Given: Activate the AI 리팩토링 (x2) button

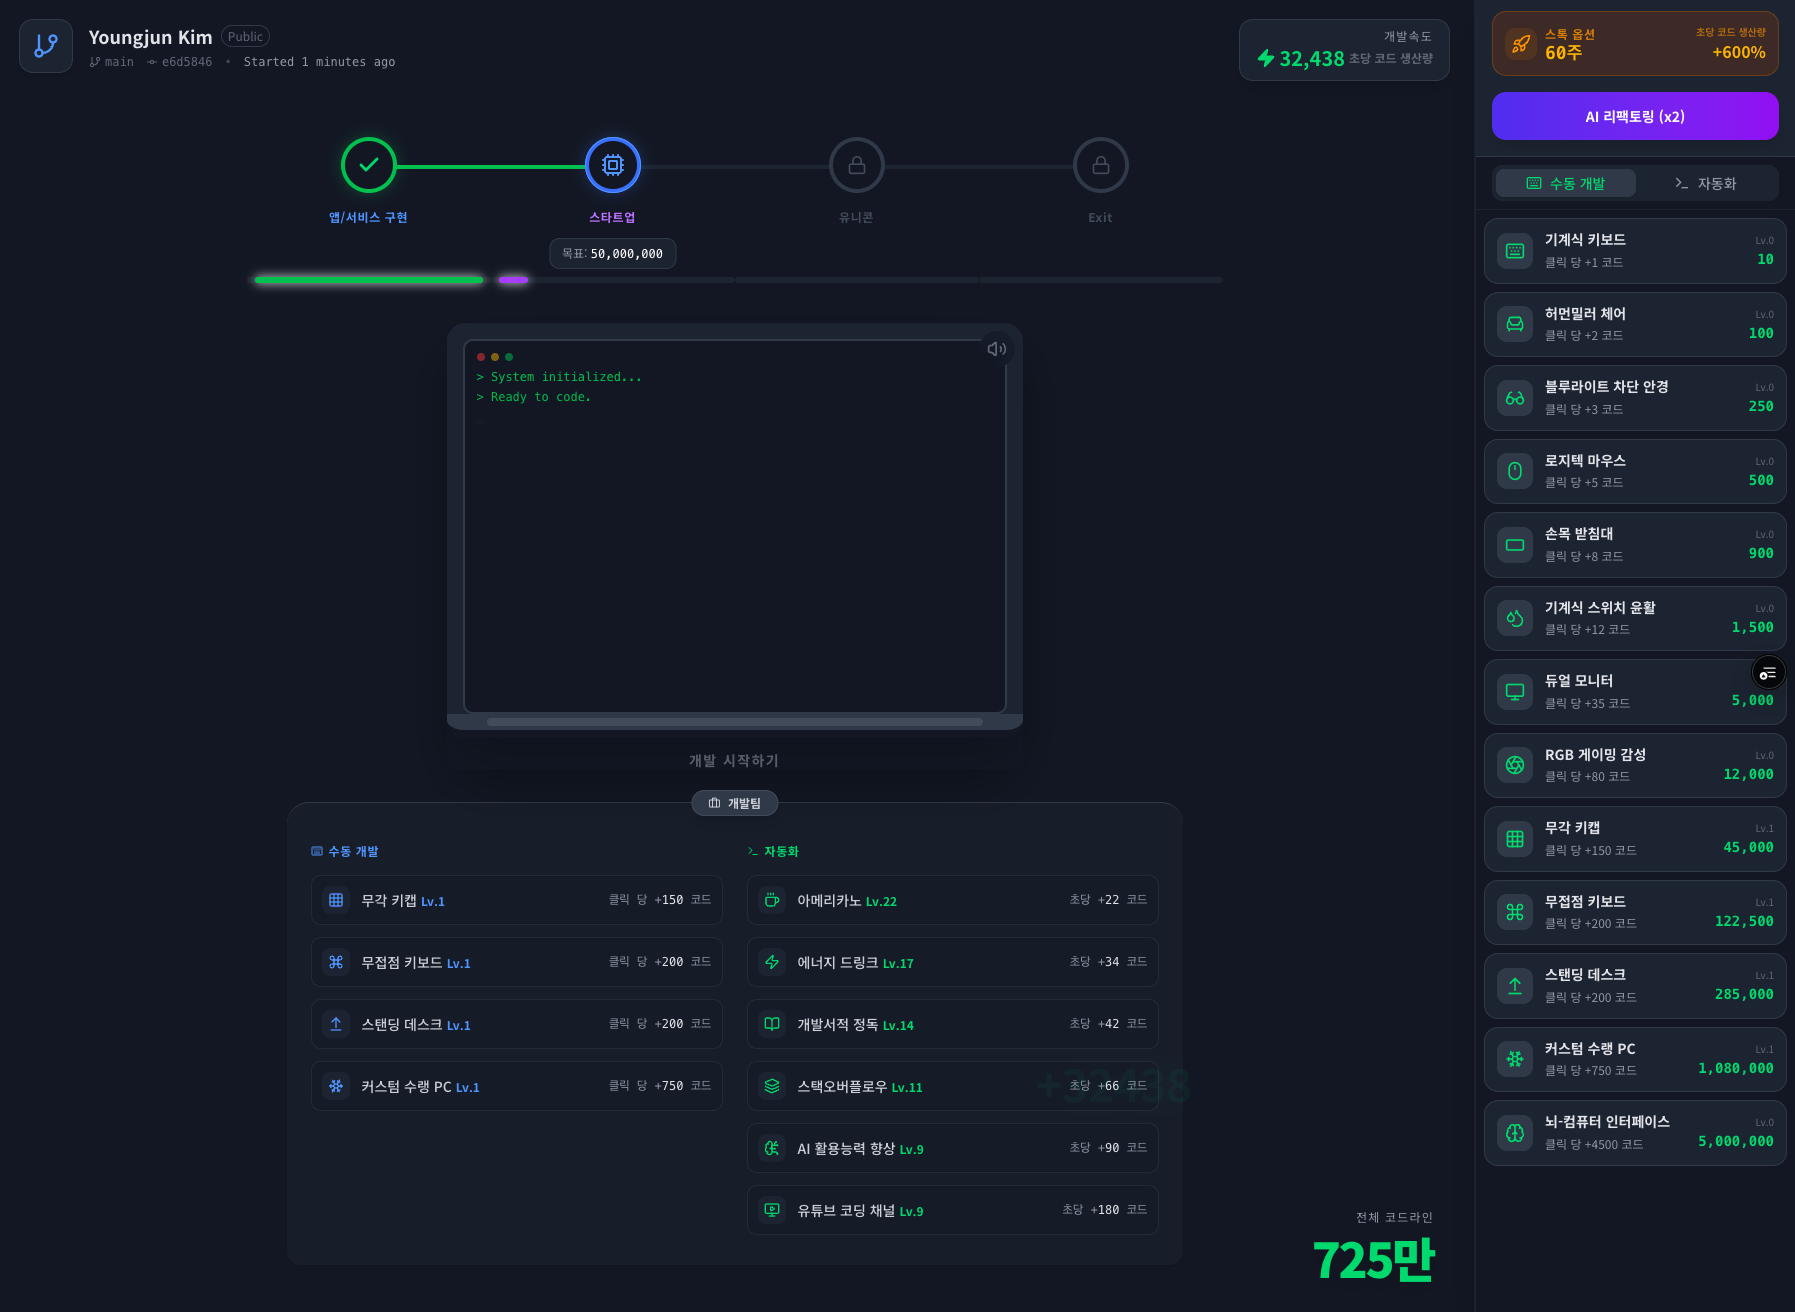Looking at the screenshot, I should pos(1635,116).
